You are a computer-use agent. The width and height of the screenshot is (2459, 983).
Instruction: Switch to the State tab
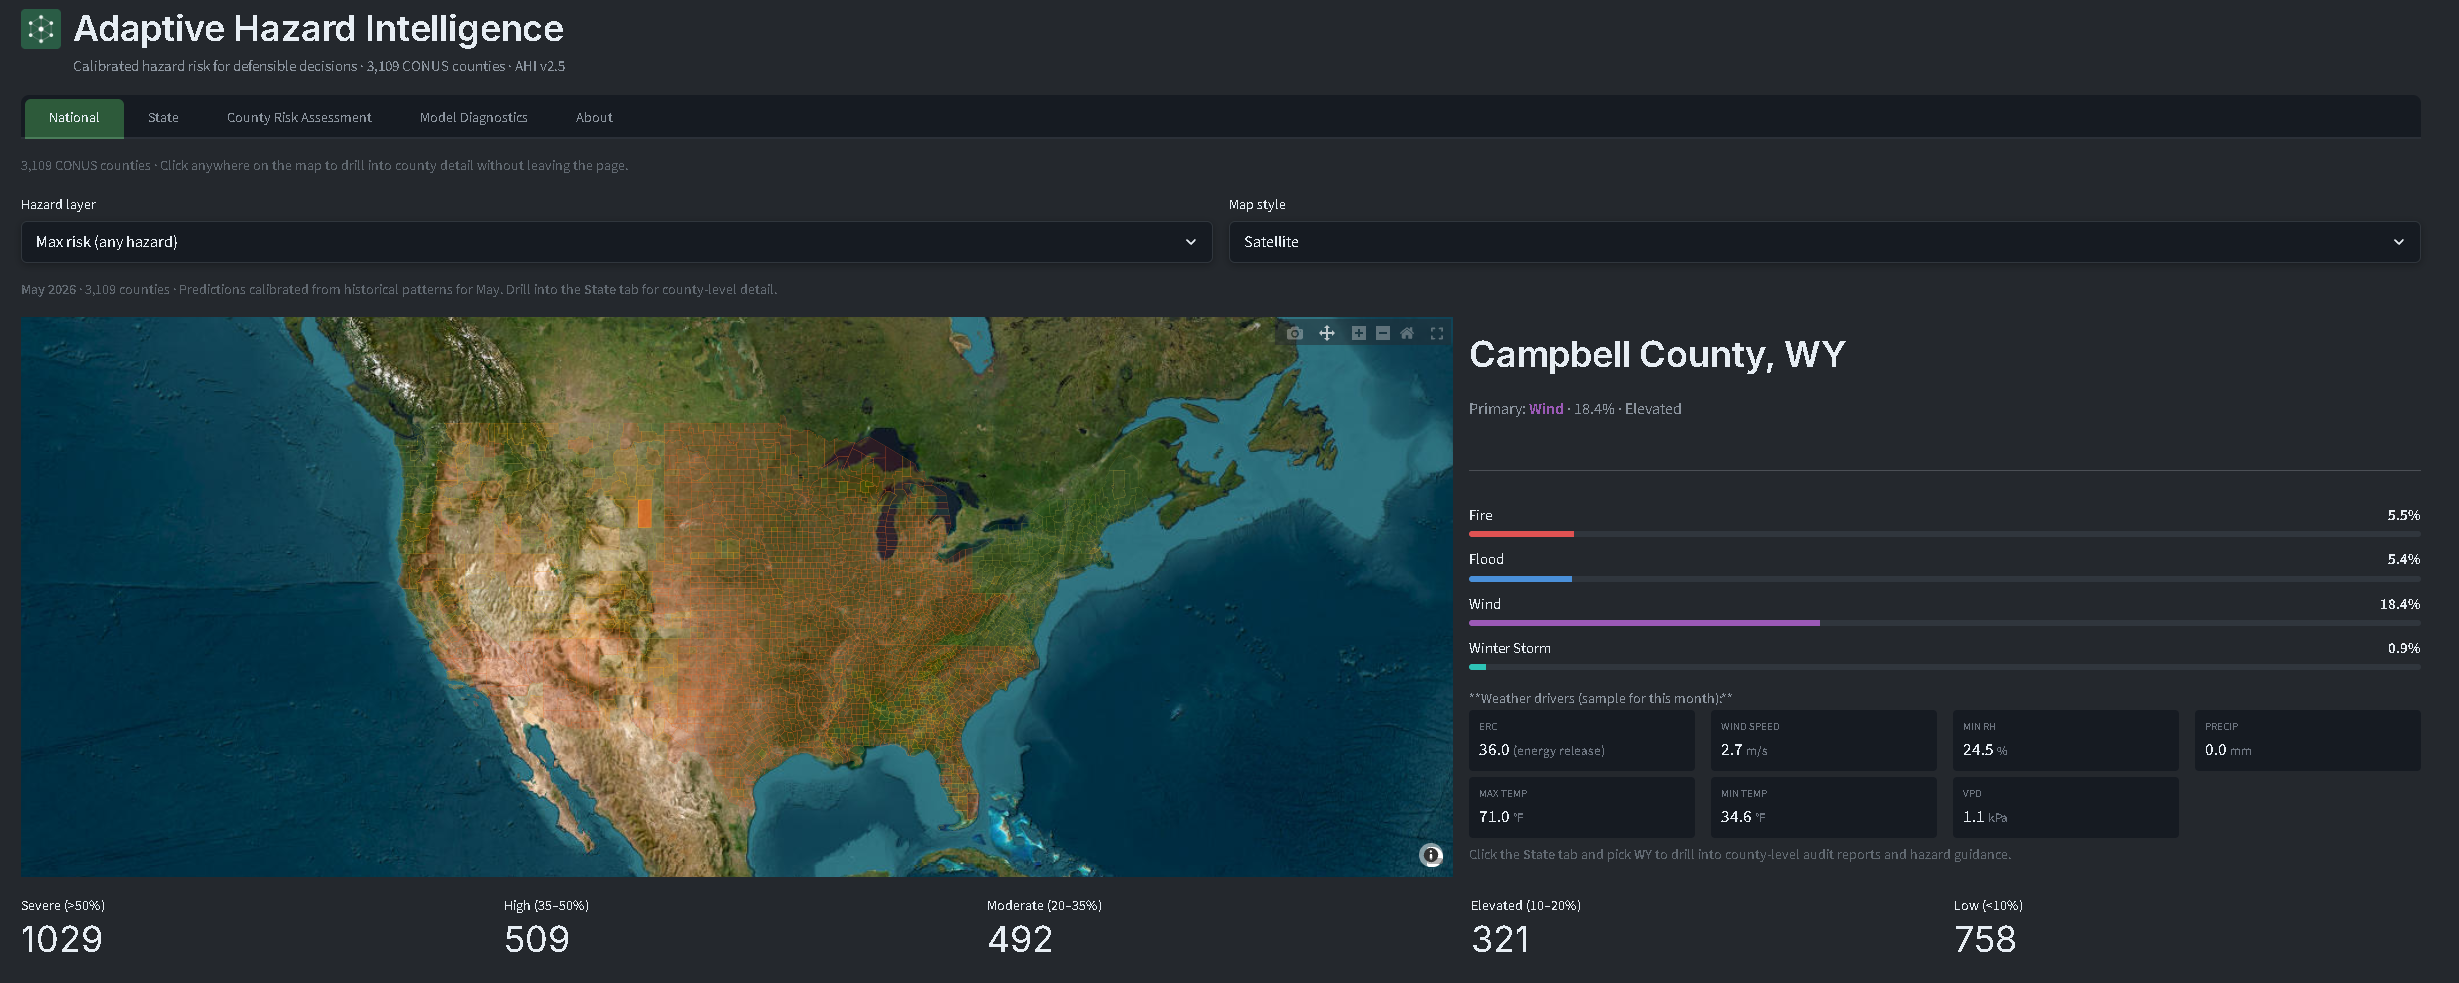(163, 118)
